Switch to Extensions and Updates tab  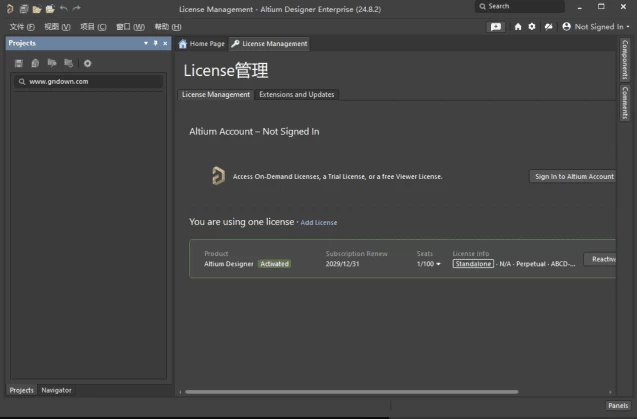[x=296, y=94]
